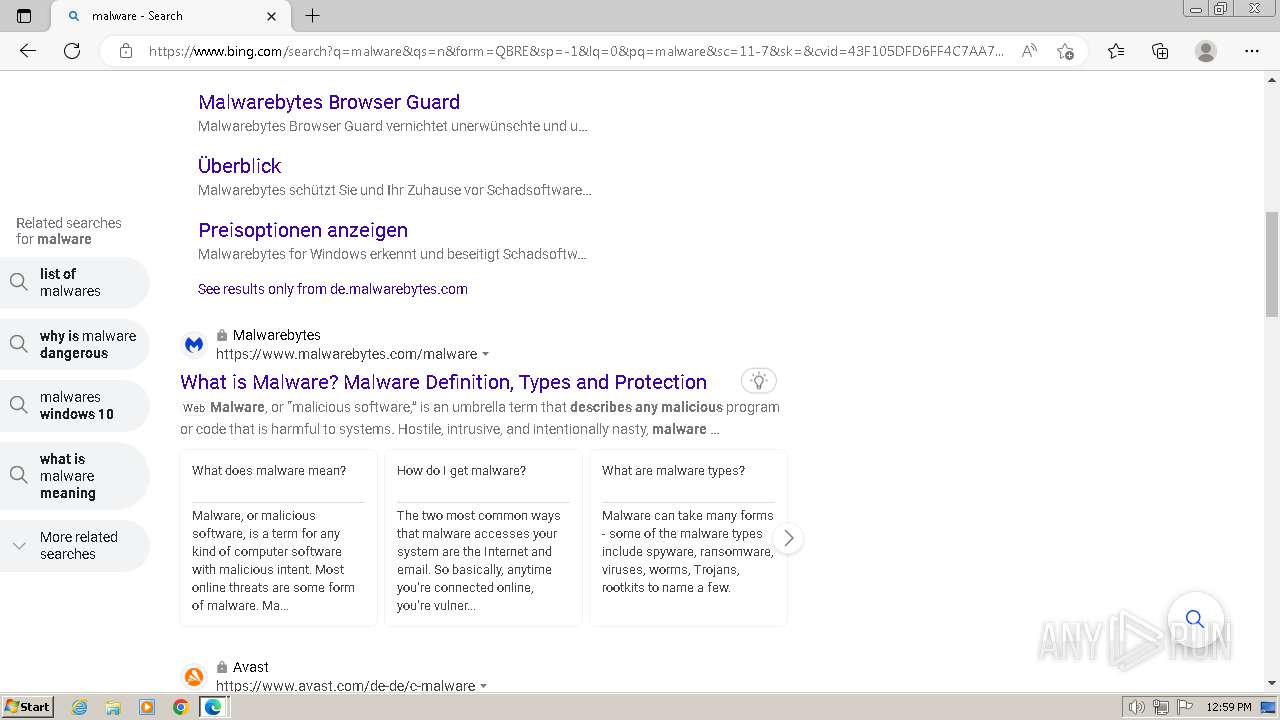This screenshot has height=720, width=1280.
Task: Open Internet Explorer from taskbar
Action: [x=79, y=707]
